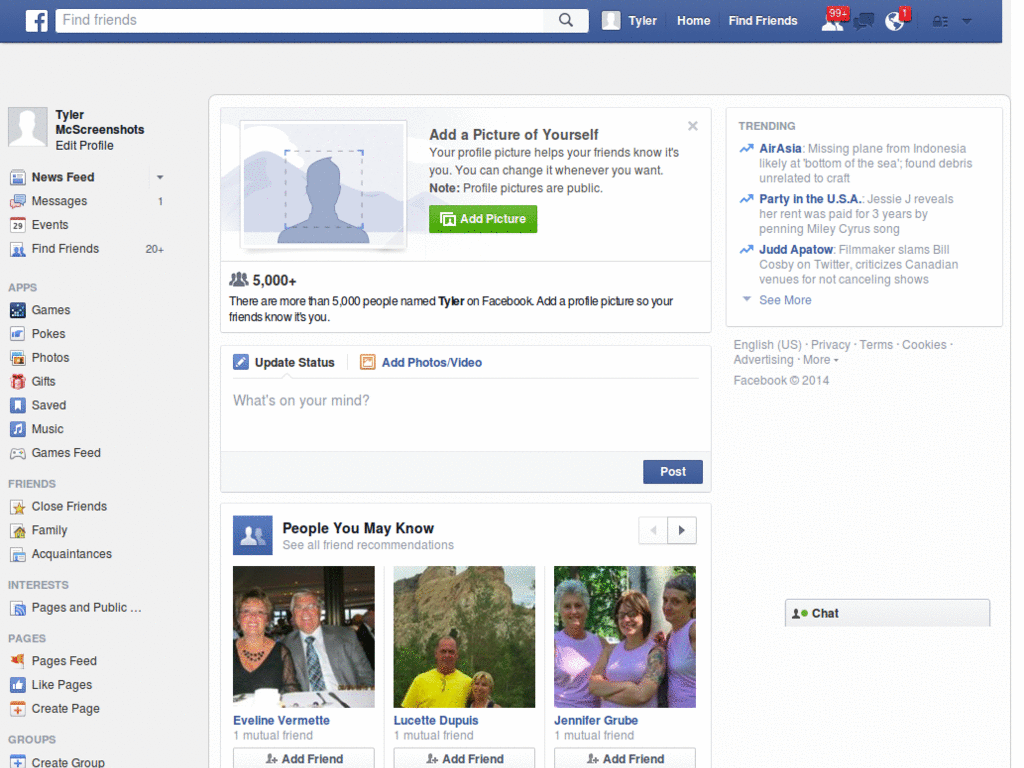Open the messages chat bubble icon in top bar
This screenshot has width=1024, height=768.
point(863,22)
